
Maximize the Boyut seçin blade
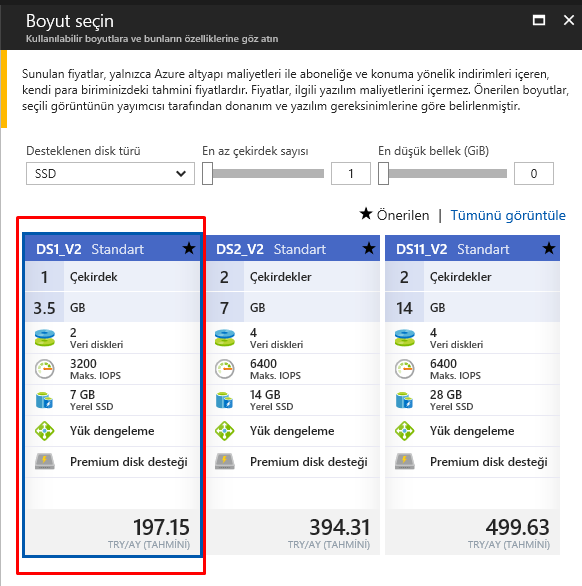[x=539, y=20]
